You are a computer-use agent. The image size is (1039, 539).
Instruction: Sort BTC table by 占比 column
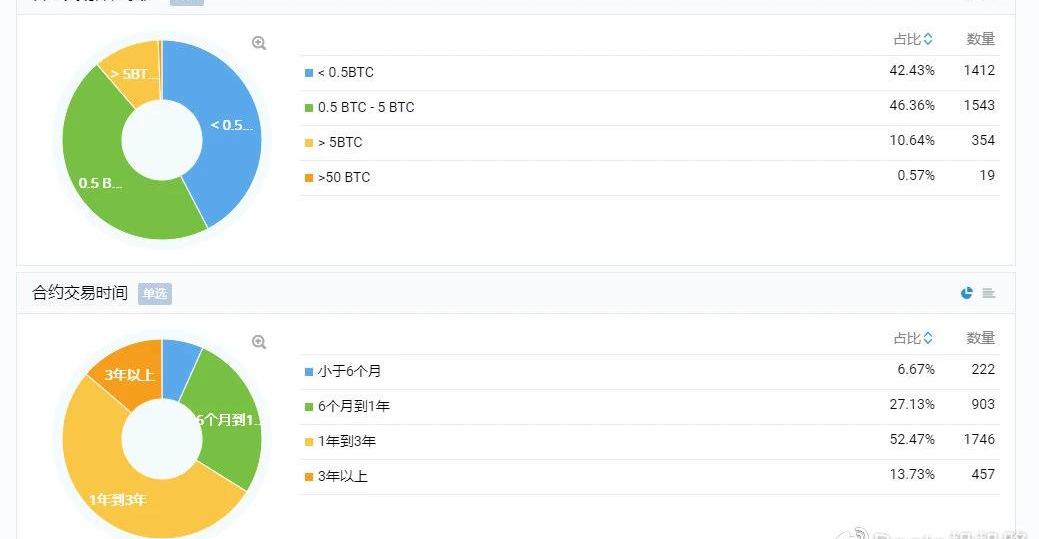[x=913, y=39]
